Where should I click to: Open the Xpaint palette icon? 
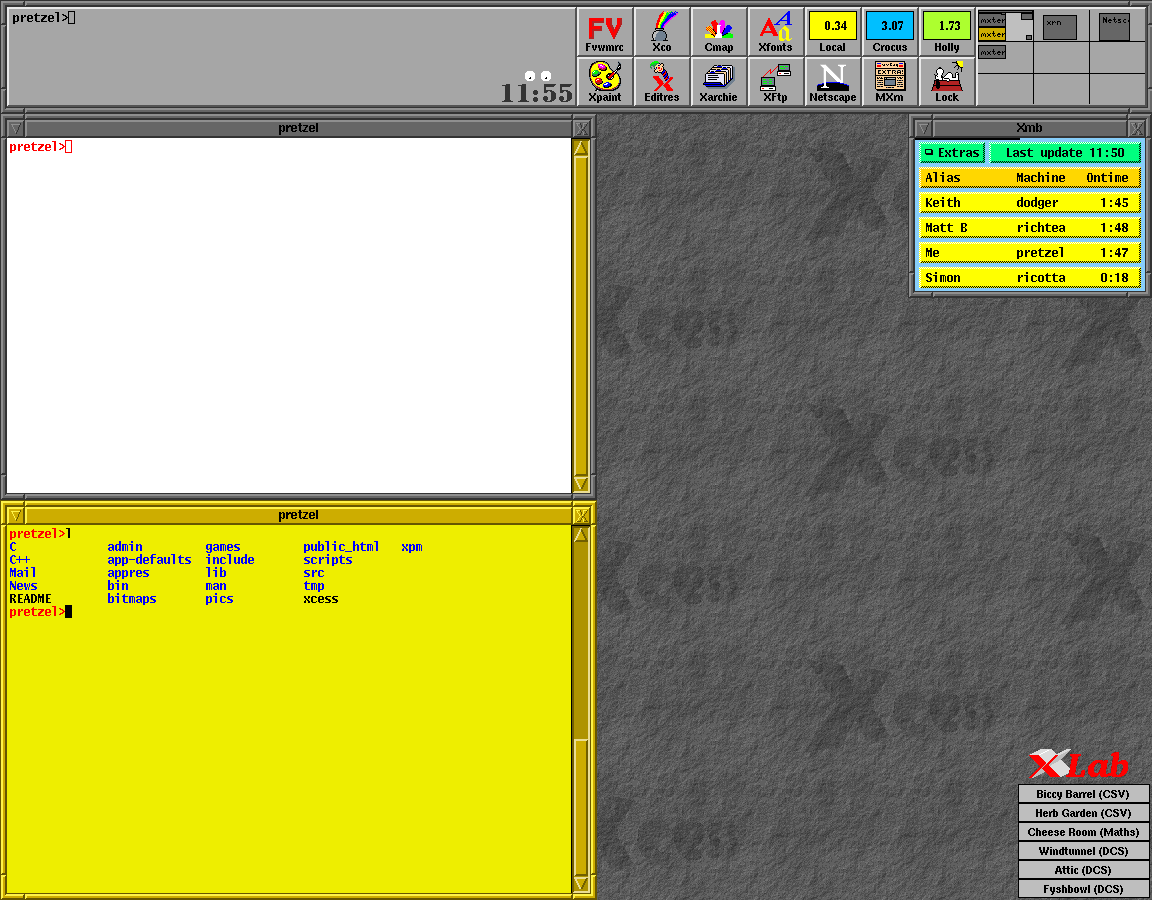coord(605,82)
